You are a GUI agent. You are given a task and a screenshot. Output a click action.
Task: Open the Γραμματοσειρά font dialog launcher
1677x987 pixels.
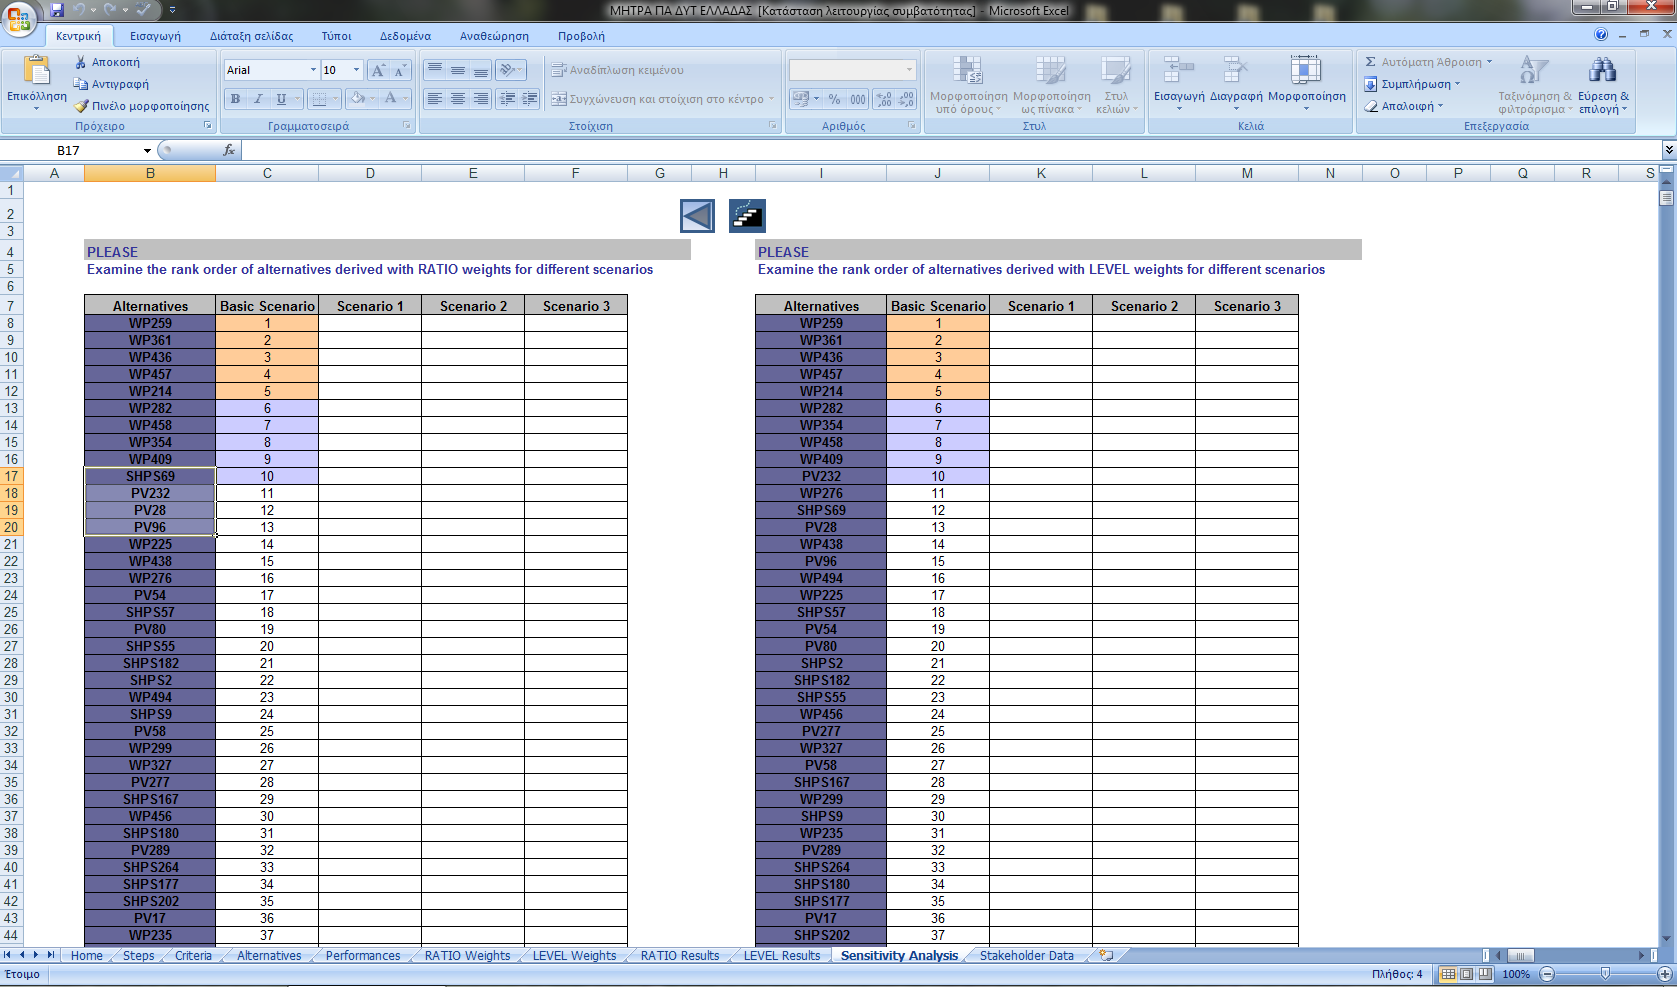click(x=407, y=126)
